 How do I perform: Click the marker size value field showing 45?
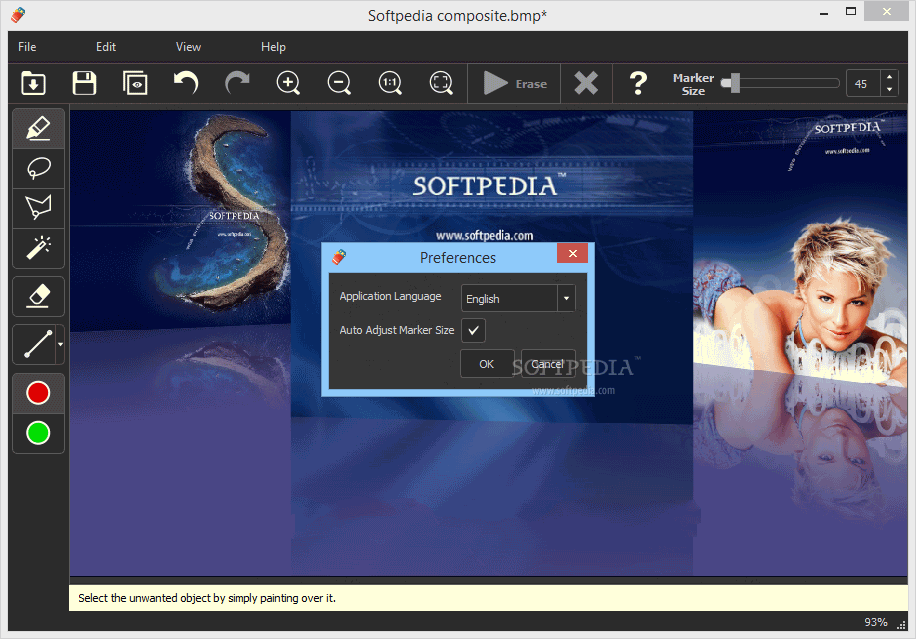click(863, 84)
